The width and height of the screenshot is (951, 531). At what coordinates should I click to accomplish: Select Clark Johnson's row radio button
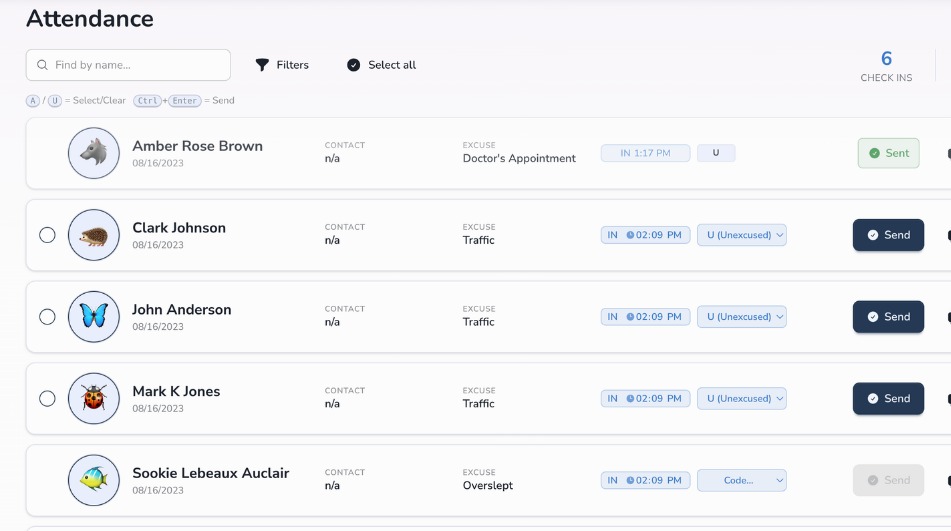[x=47, y=235]
